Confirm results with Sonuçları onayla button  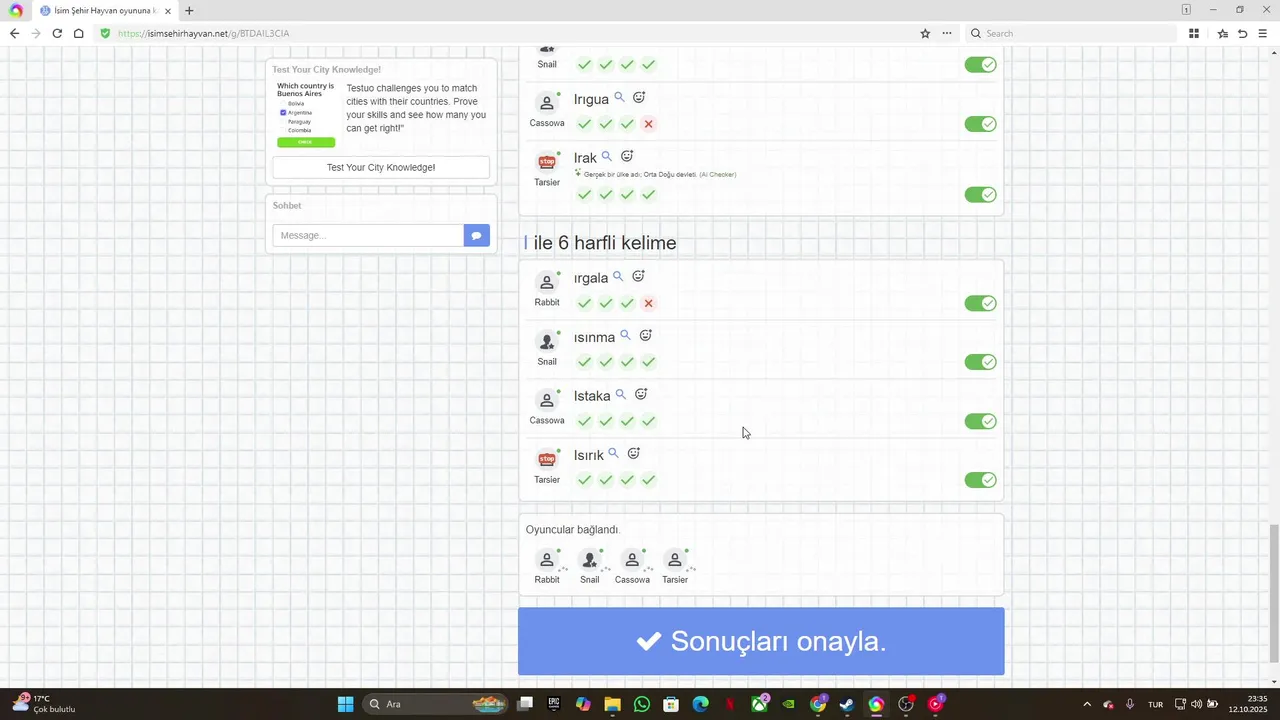761,641
